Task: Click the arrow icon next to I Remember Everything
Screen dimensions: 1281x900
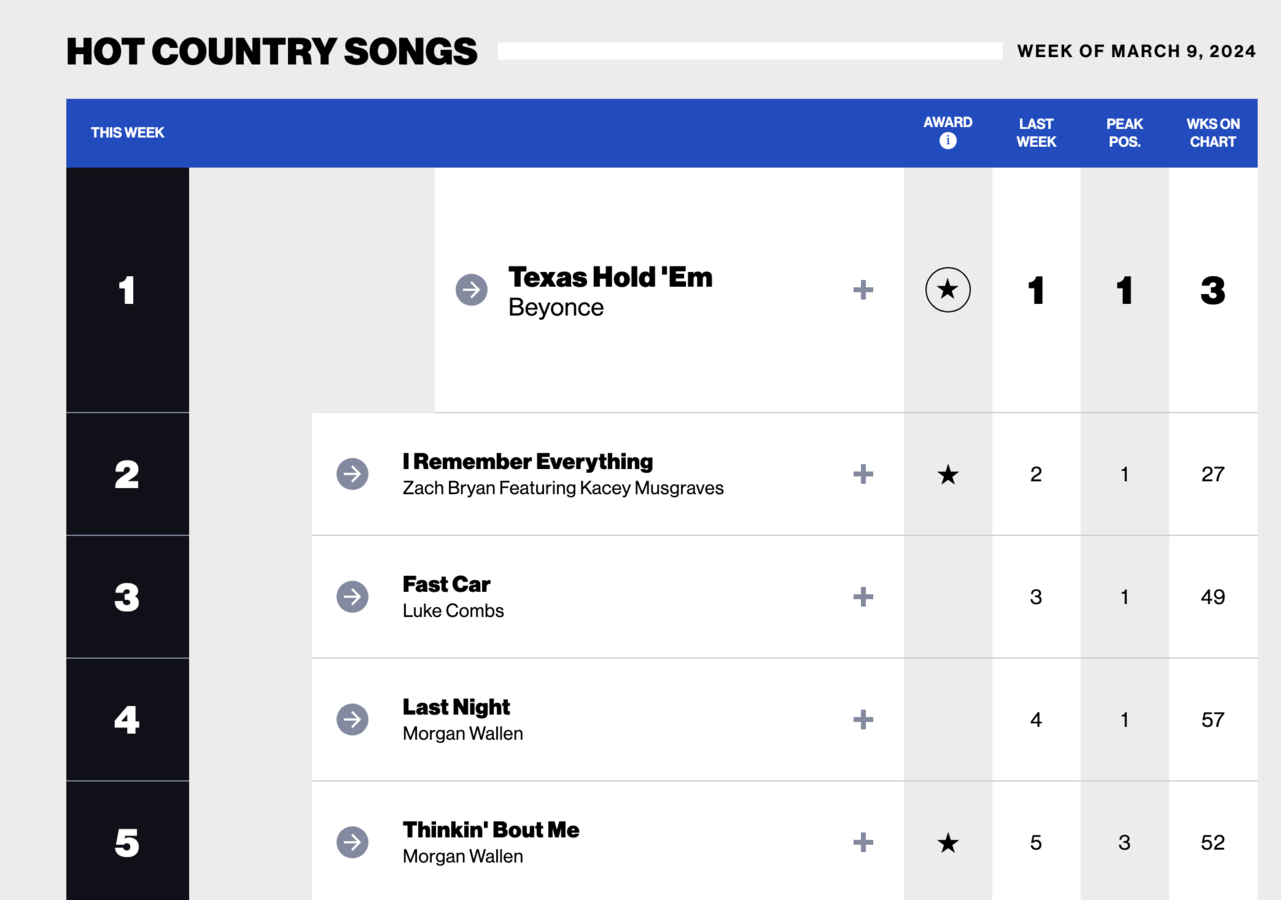Action: click(x=352, y=474)
